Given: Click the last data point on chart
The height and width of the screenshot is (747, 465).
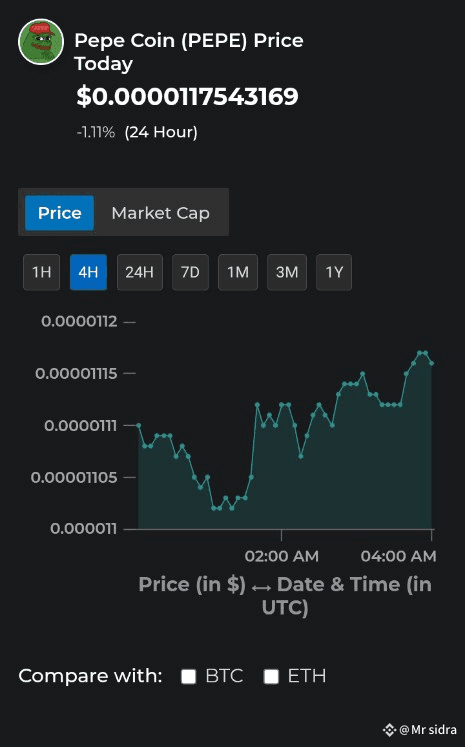Looking at the screenshot, I should tap(432, 363).
